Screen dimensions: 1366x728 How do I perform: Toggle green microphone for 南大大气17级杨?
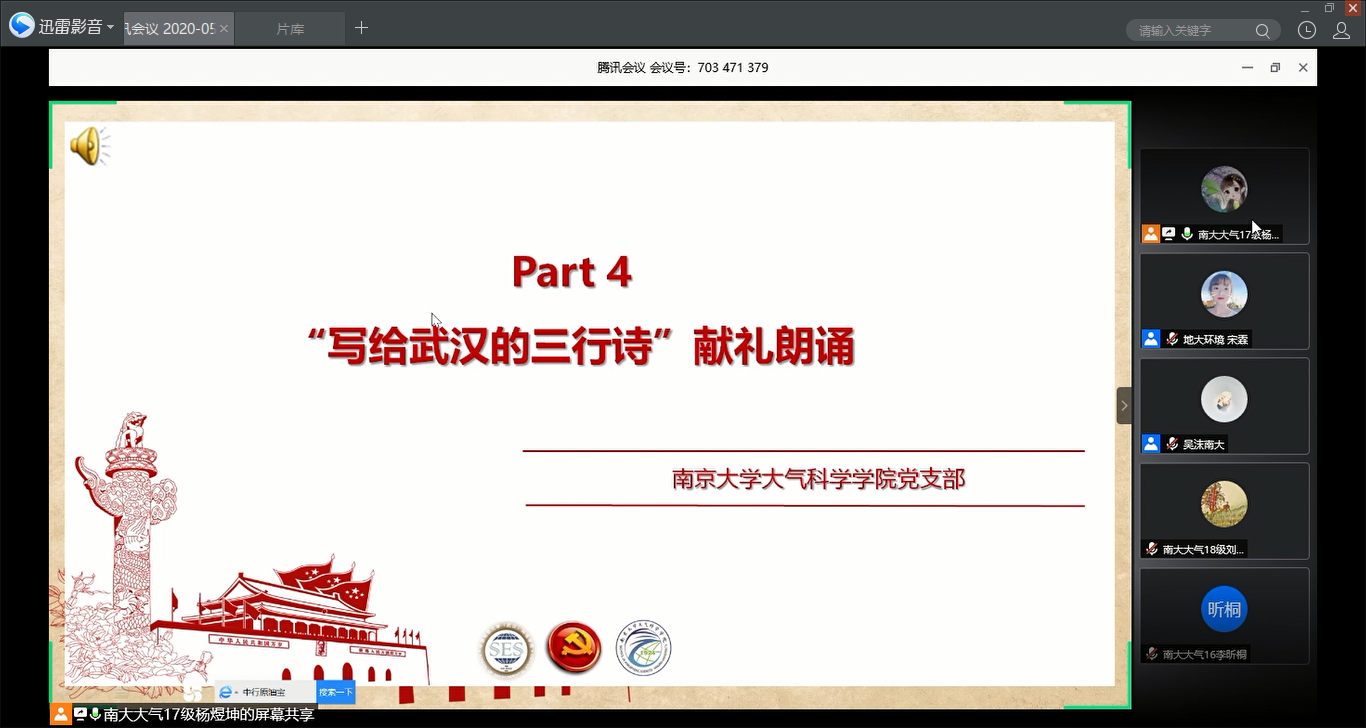click(1187, 234)
